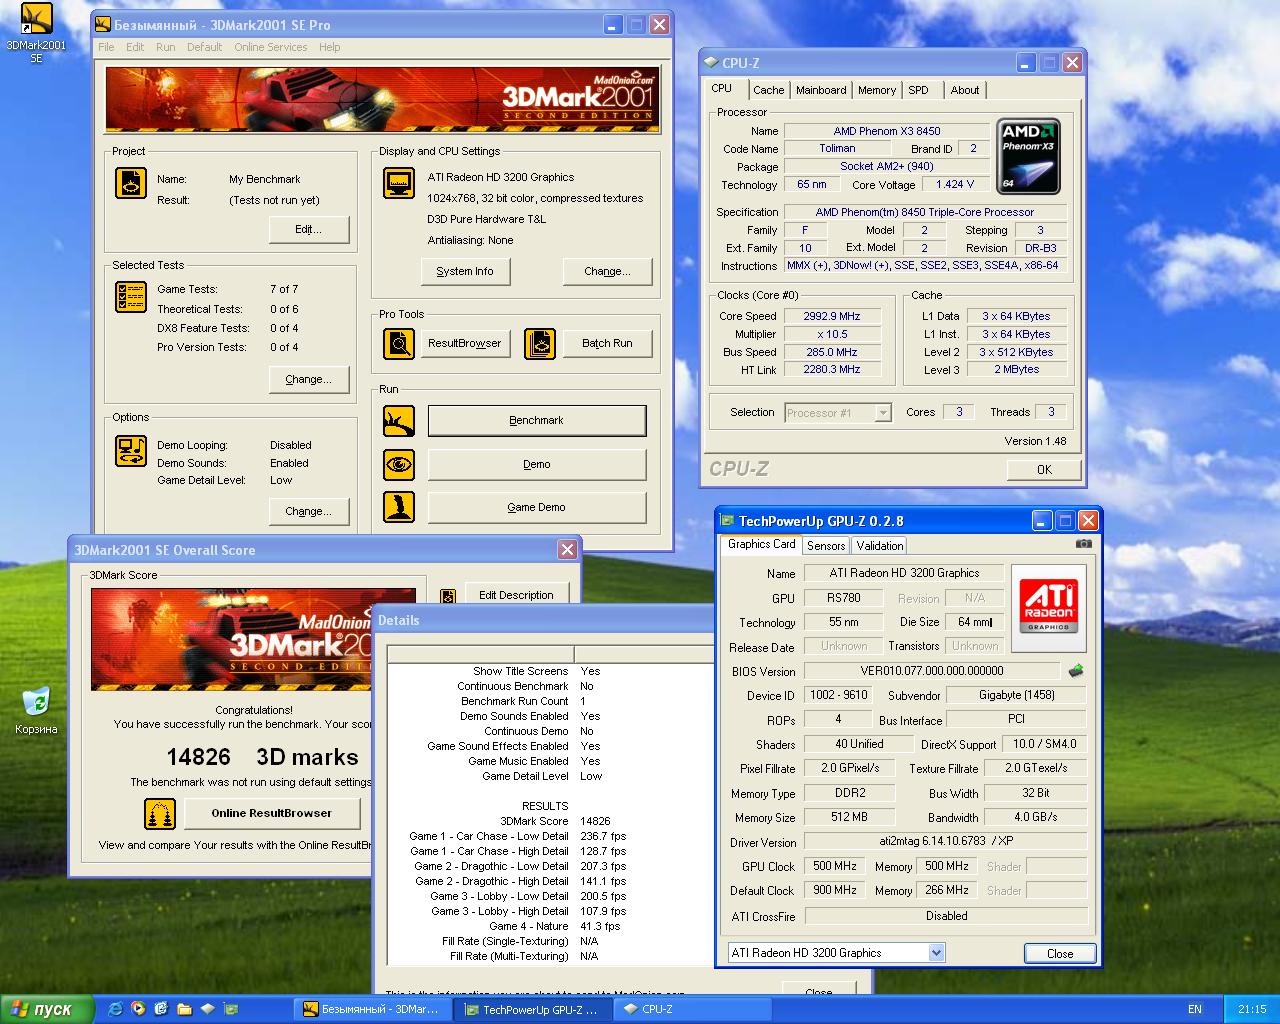Click the Edit... button in Project section
1280x1024 pixels.
point(309,229)
